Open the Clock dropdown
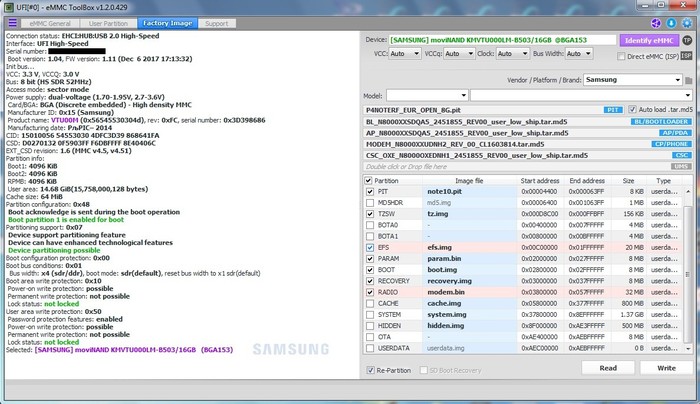The height and width of the screenshot is (404, 700). [x=512, y=54]
